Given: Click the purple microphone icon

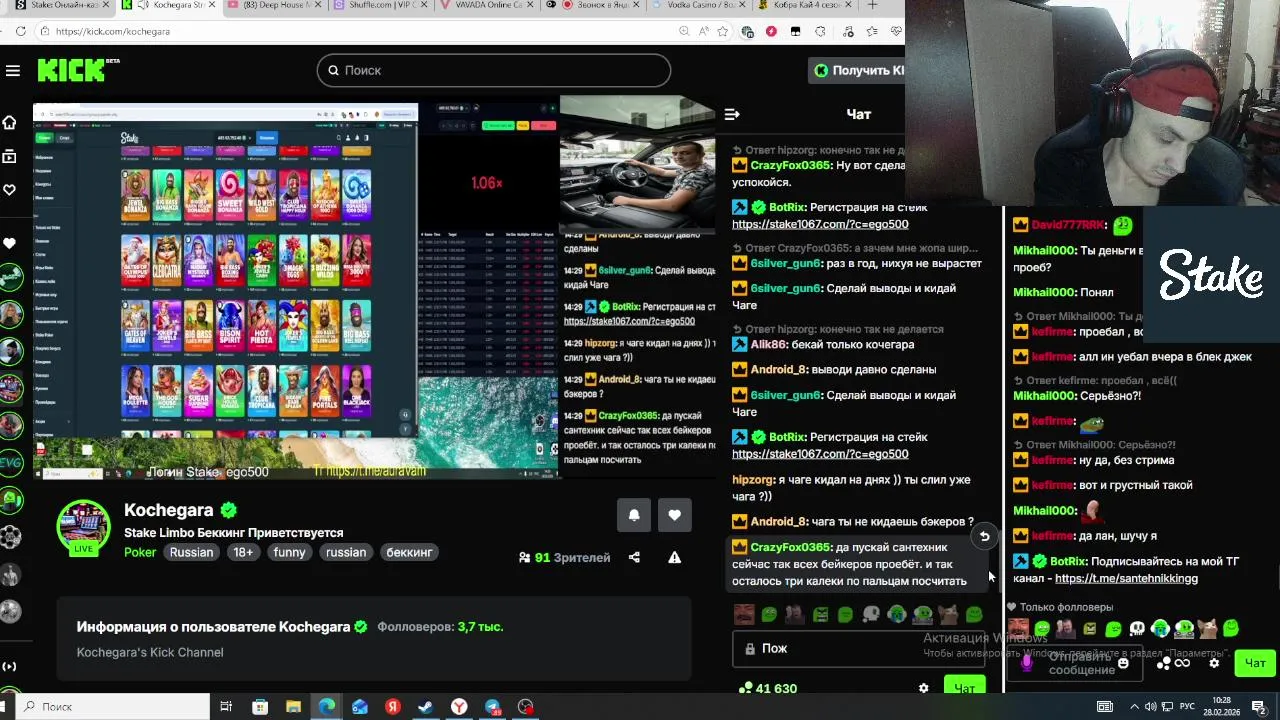Looking at the screenshot, I should click(1027, 662).
